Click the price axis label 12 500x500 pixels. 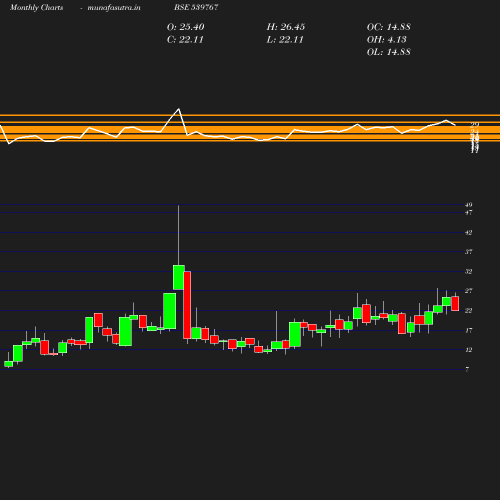[x=469, y=350]
